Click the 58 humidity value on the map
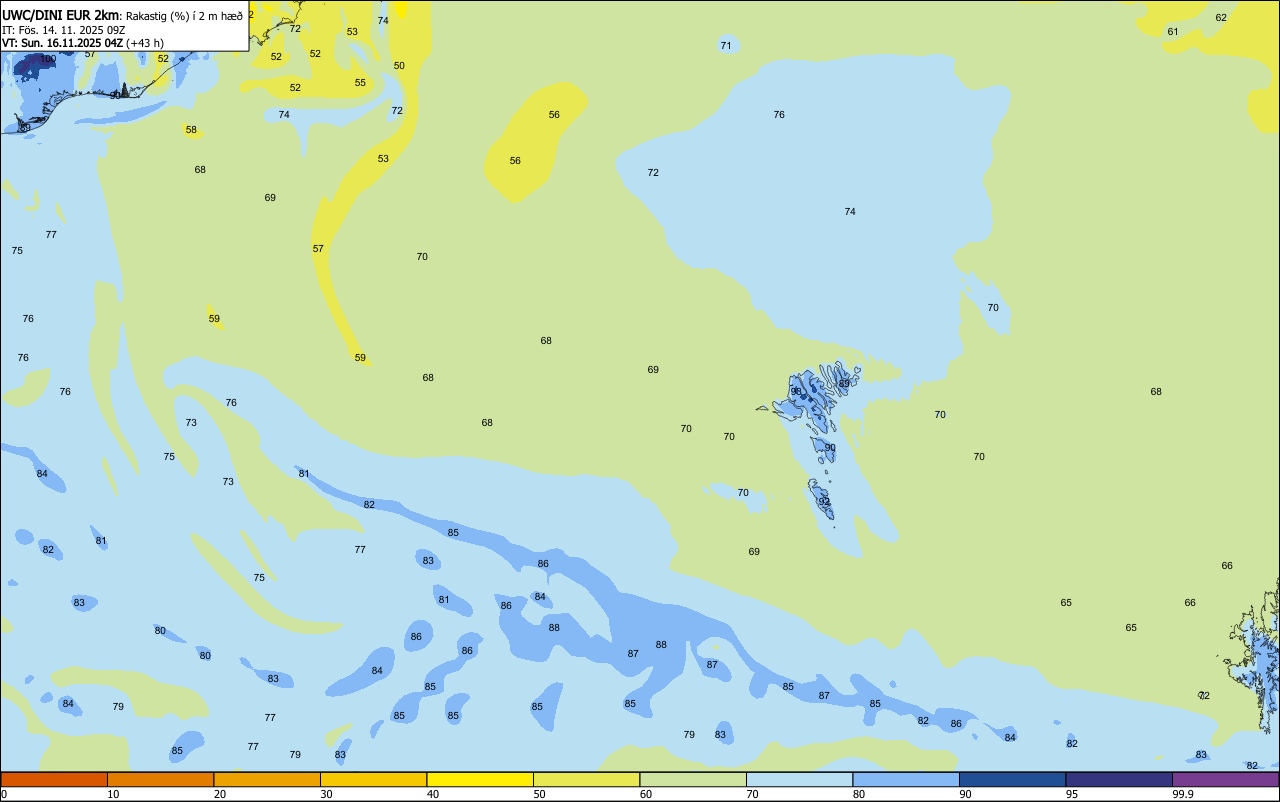The image size is (1280, 802). [x=191, y=130]
